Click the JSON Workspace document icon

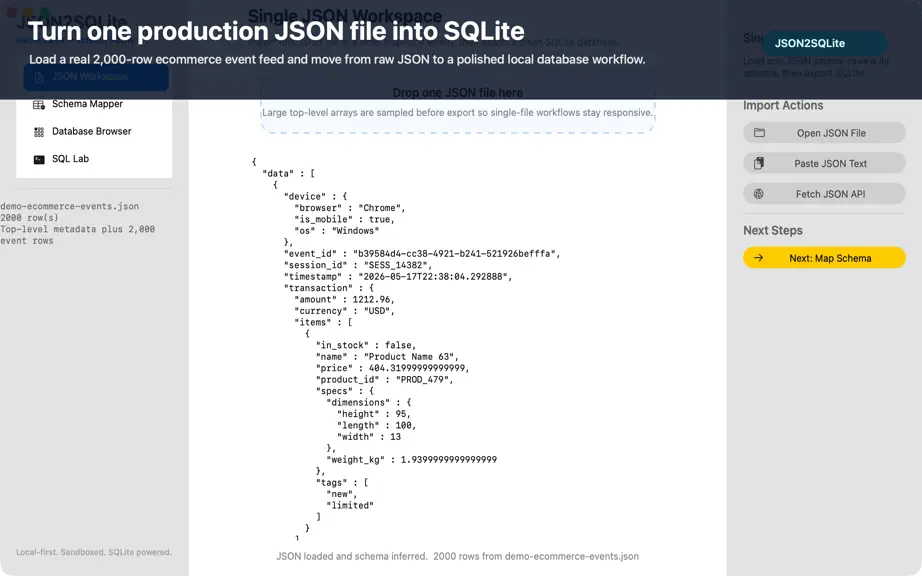39,77
